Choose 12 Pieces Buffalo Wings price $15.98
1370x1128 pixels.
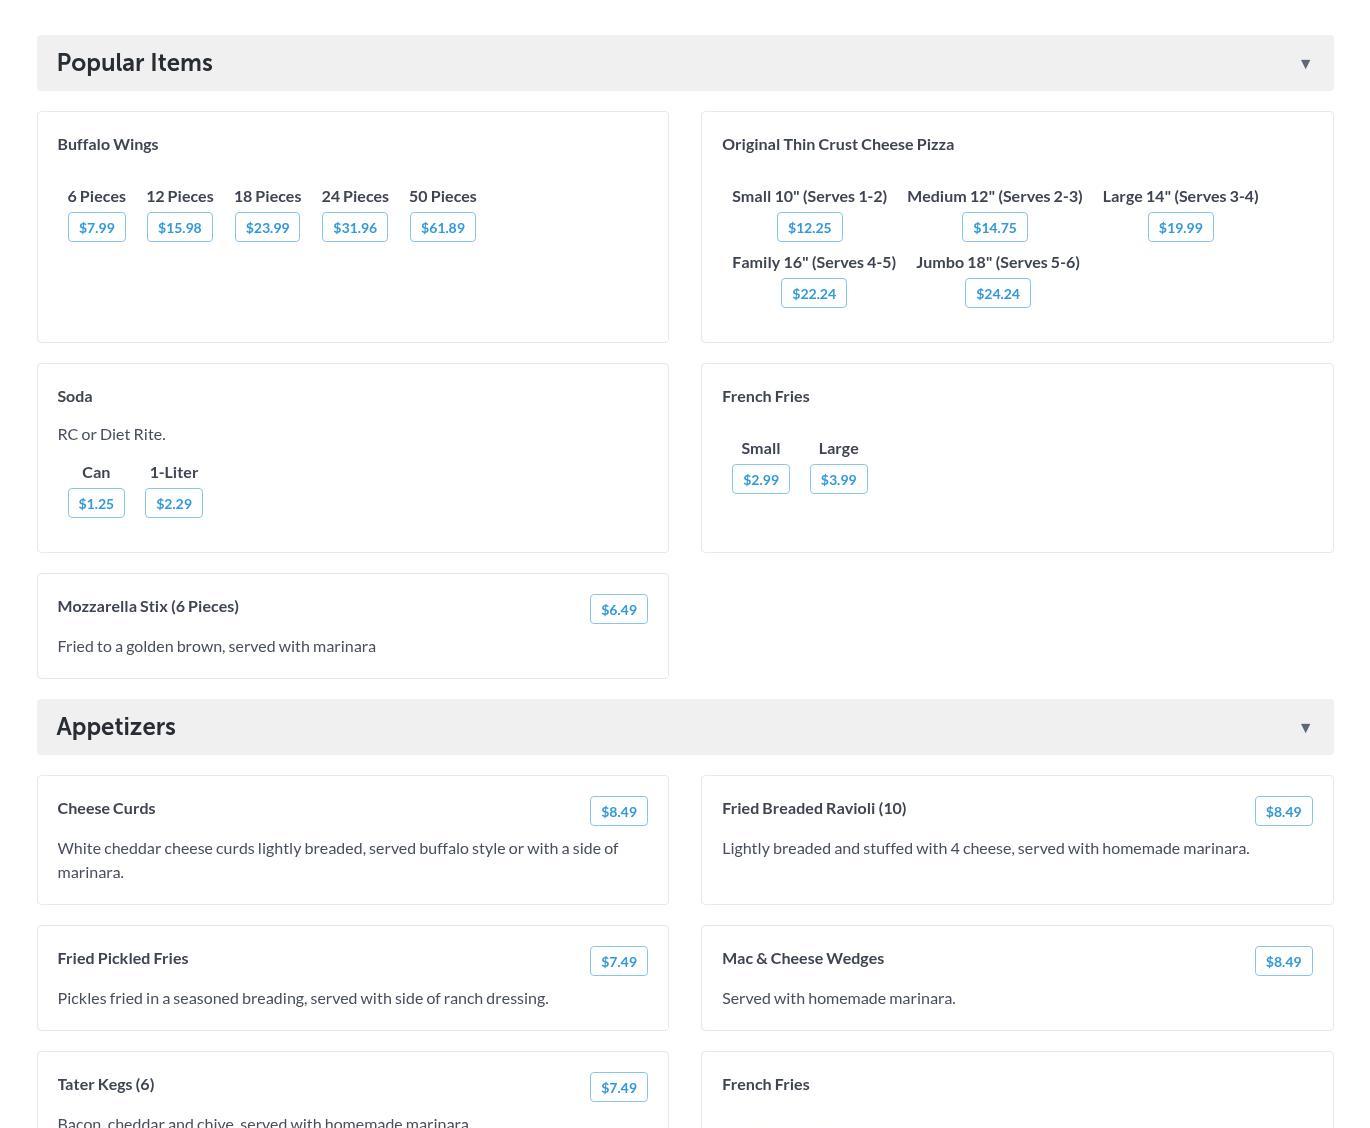coord(180,228)
